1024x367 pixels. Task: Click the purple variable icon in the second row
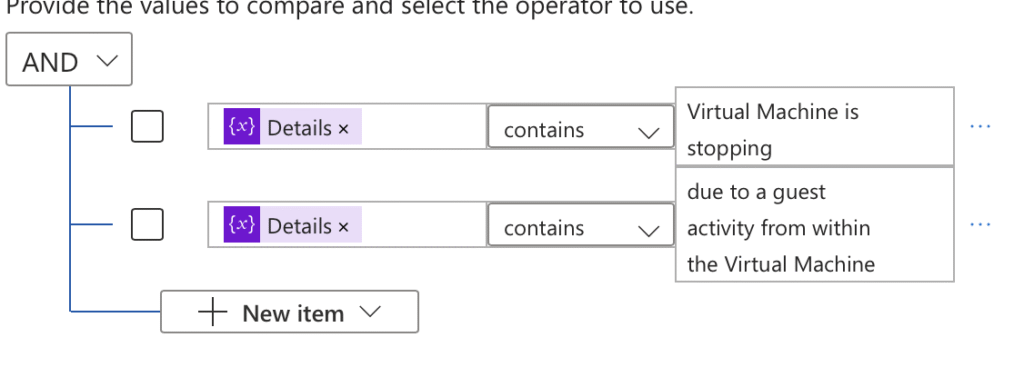tap(242, 224)
